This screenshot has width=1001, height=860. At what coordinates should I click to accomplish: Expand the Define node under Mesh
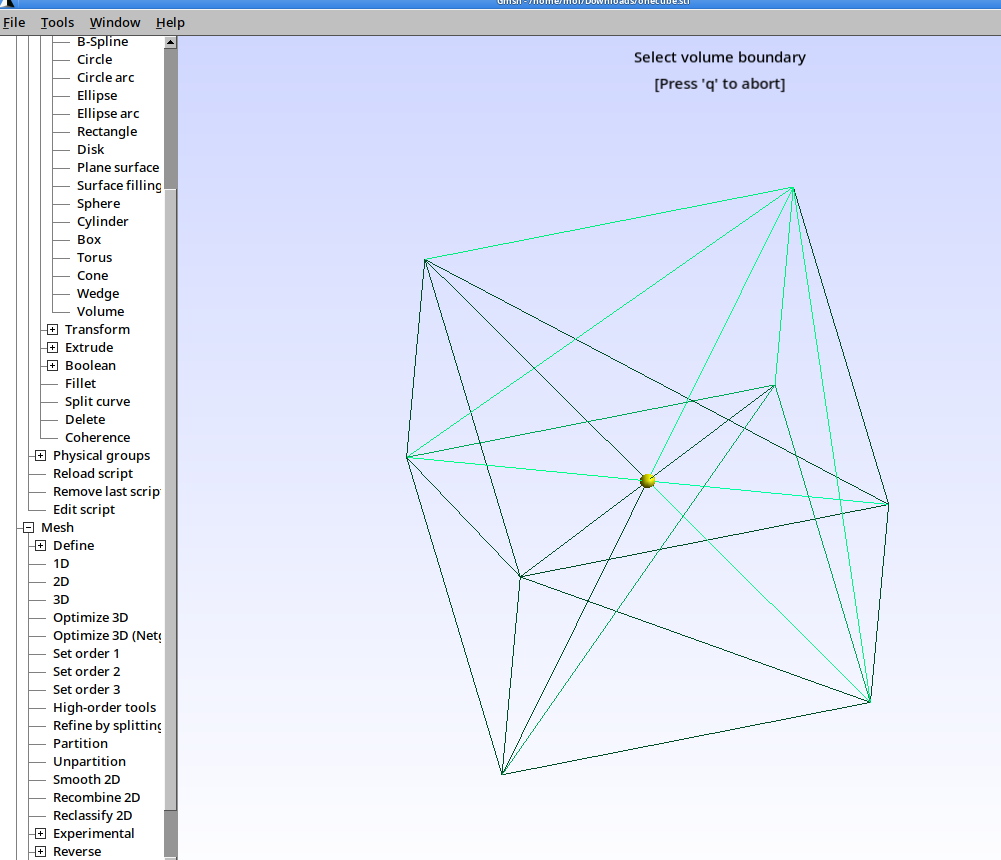tap(40, 545)
